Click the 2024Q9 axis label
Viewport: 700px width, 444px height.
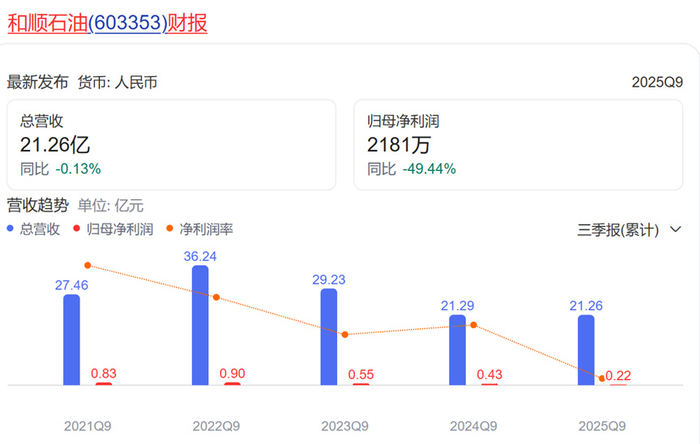473,426
